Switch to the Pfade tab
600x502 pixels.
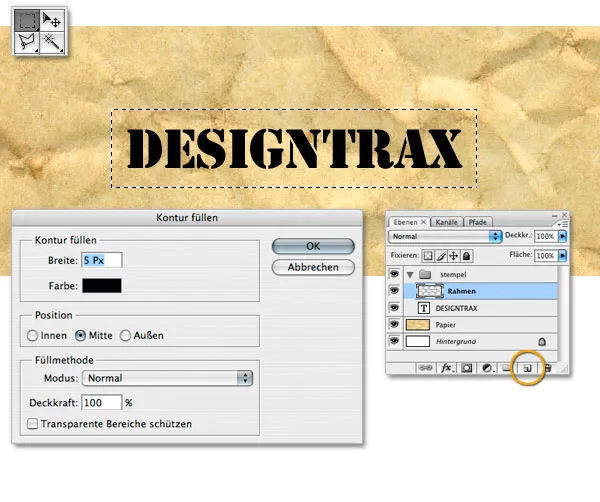click(x=478, y=221)
